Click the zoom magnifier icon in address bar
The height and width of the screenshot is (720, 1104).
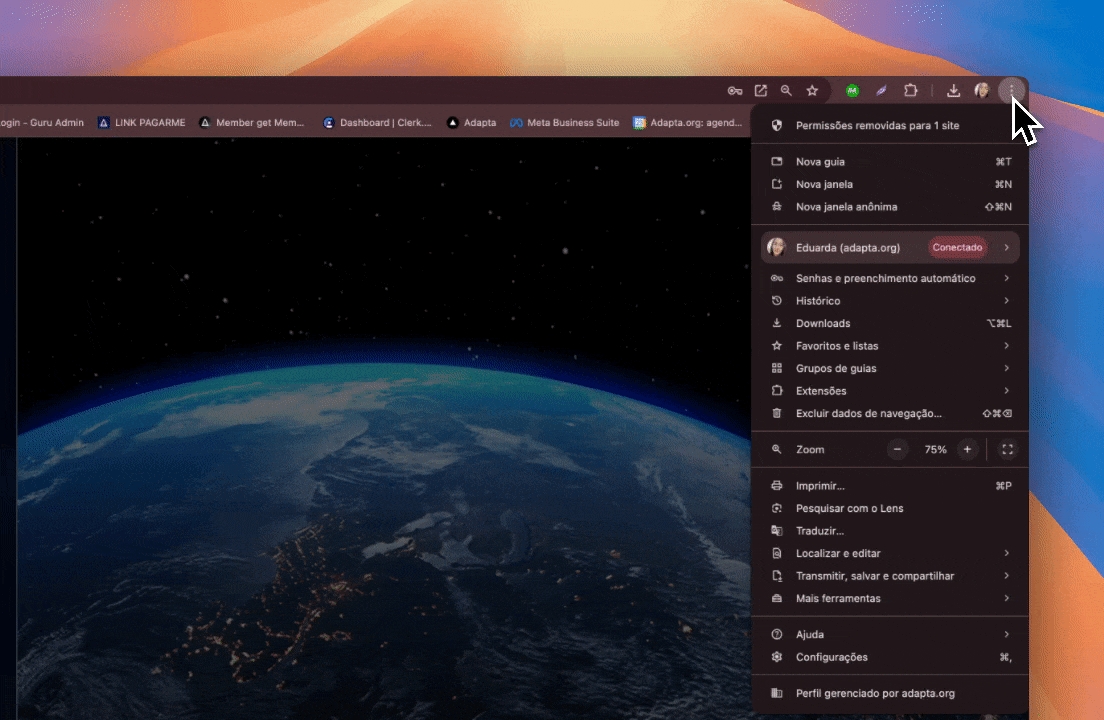tap(787, 91)
